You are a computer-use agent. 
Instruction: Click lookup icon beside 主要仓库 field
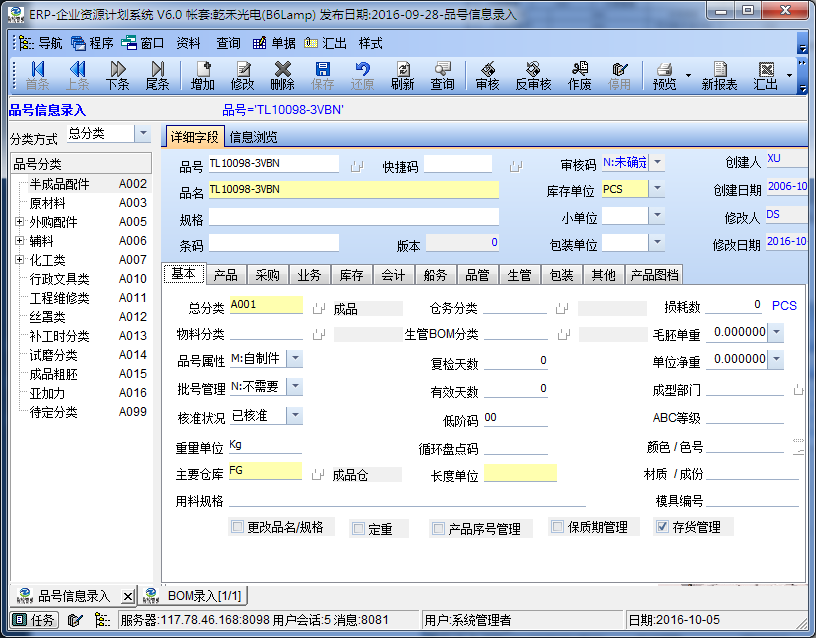(318, 474)
